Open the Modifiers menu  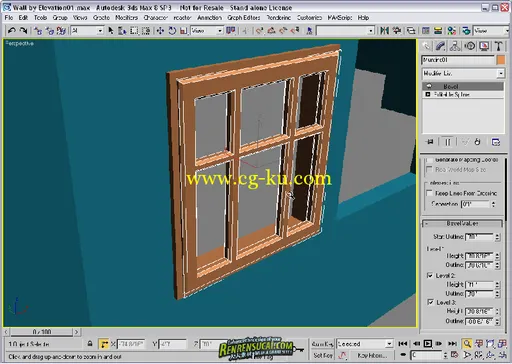coord(126,17)
